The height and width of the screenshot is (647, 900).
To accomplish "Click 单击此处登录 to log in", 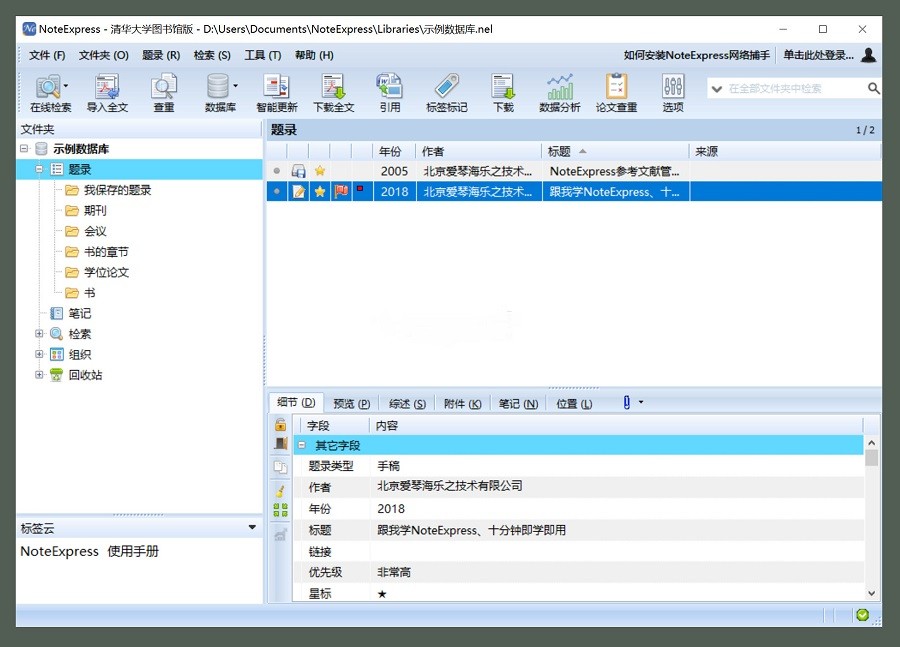I will [818, 55].
